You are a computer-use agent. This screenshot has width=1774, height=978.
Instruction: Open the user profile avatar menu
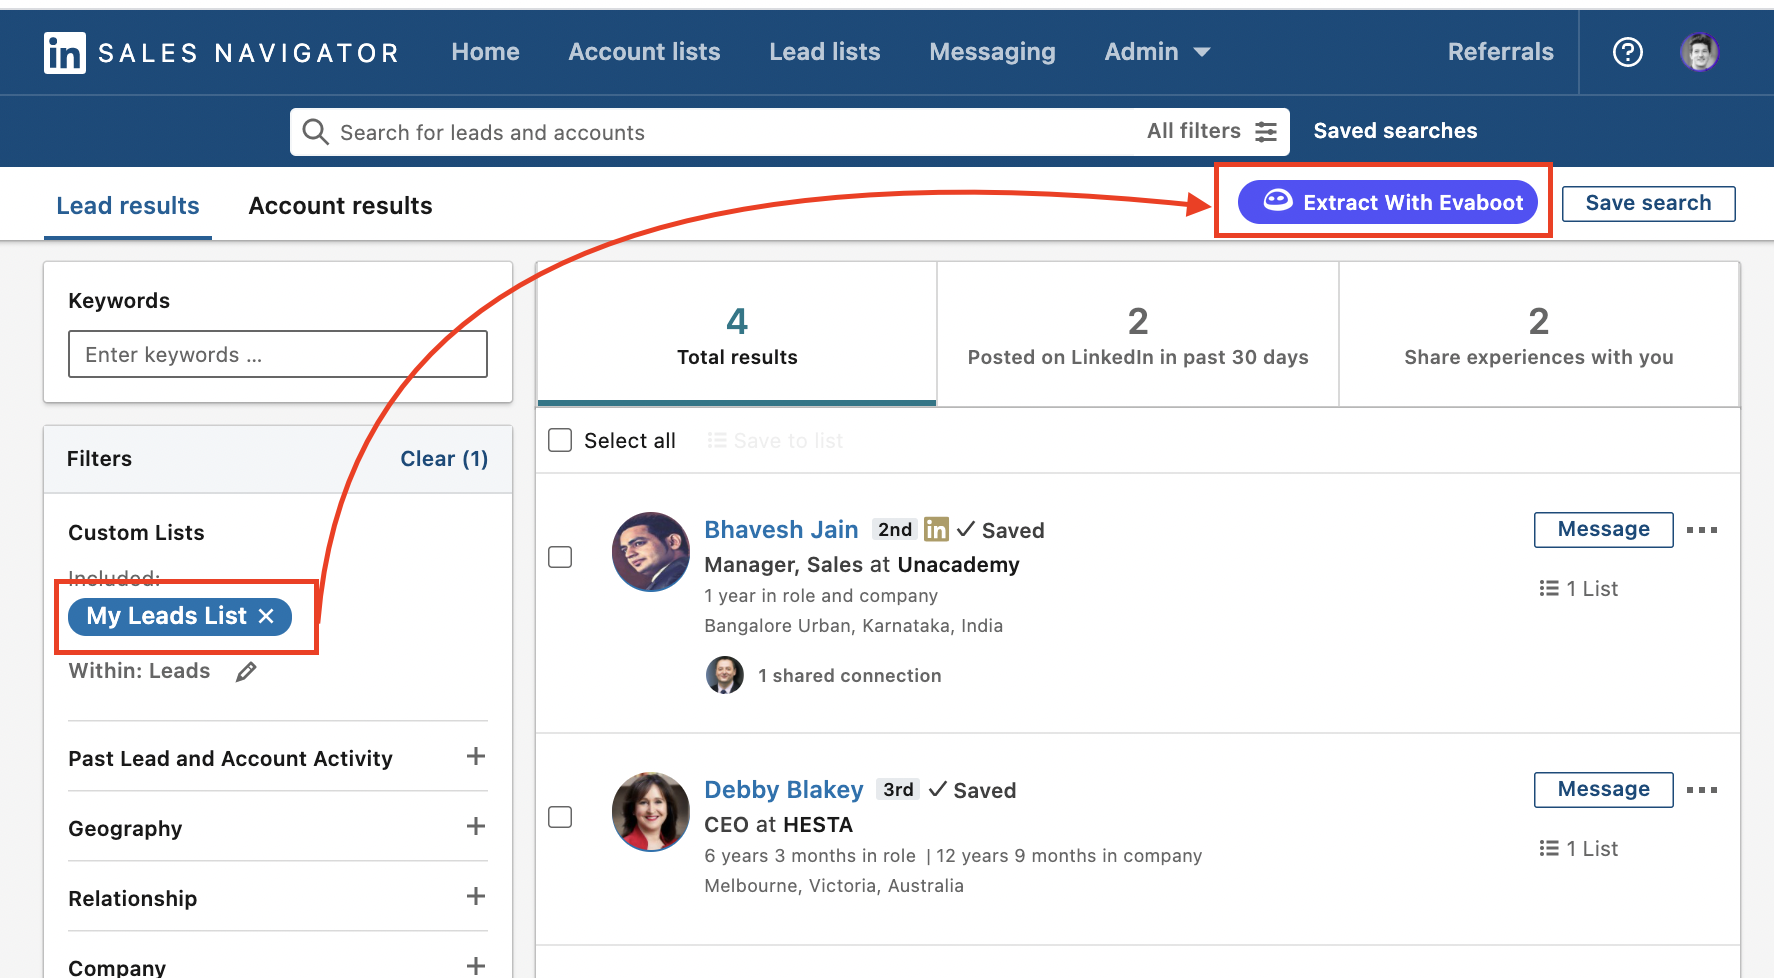pyautogui.click(x=1699, y=52)
